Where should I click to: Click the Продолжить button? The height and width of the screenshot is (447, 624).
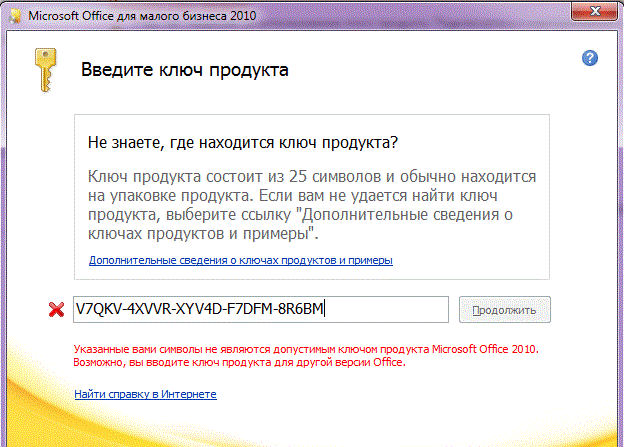click(x=505, y=310)
